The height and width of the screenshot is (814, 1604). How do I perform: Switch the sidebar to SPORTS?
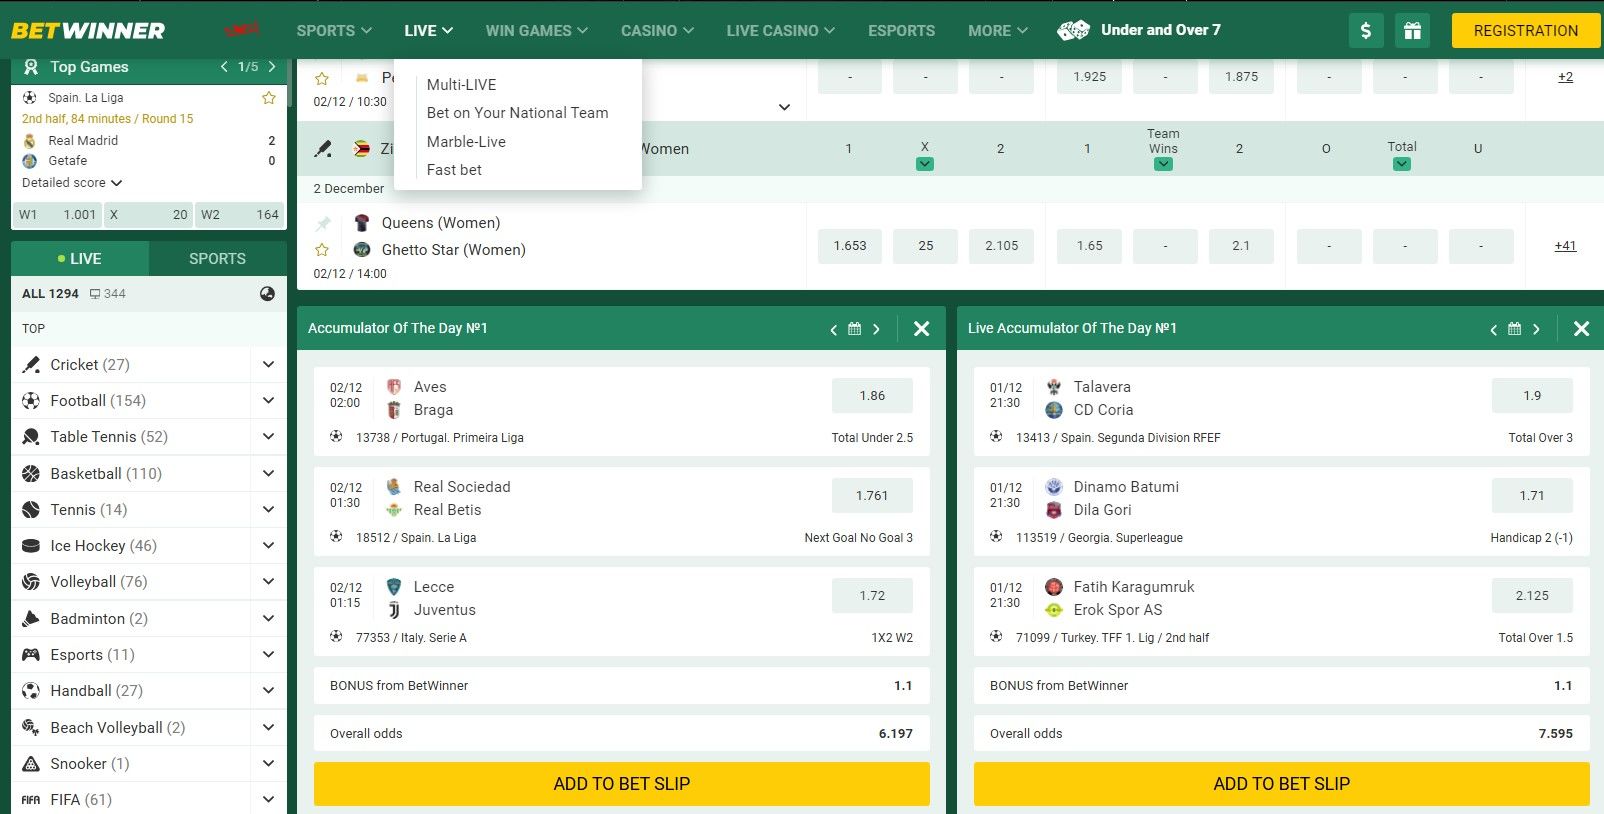tap(217, 259)
